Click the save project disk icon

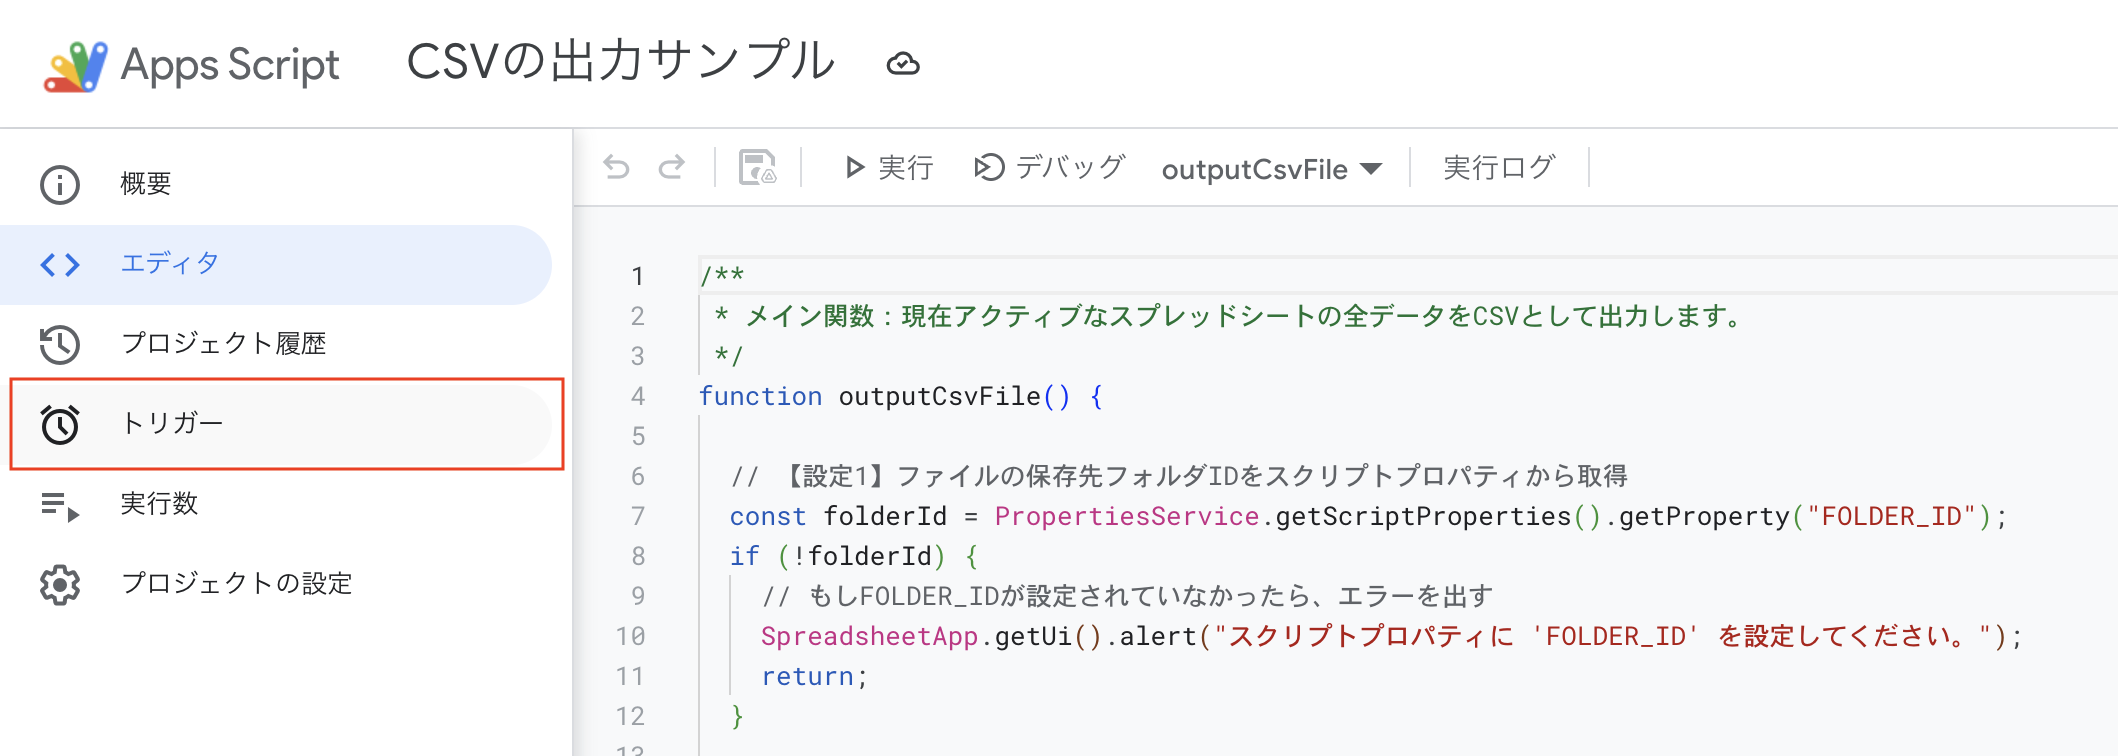tap(757, 167)
